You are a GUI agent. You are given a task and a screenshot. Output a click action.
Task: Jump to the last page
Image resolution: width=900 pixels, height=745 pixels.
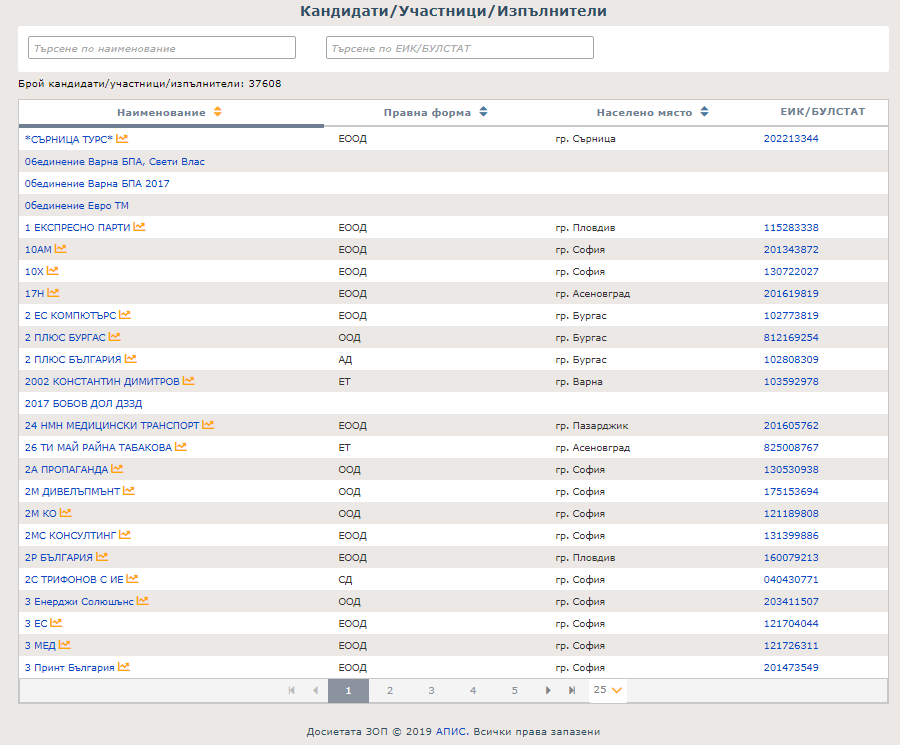coord(572,690)
